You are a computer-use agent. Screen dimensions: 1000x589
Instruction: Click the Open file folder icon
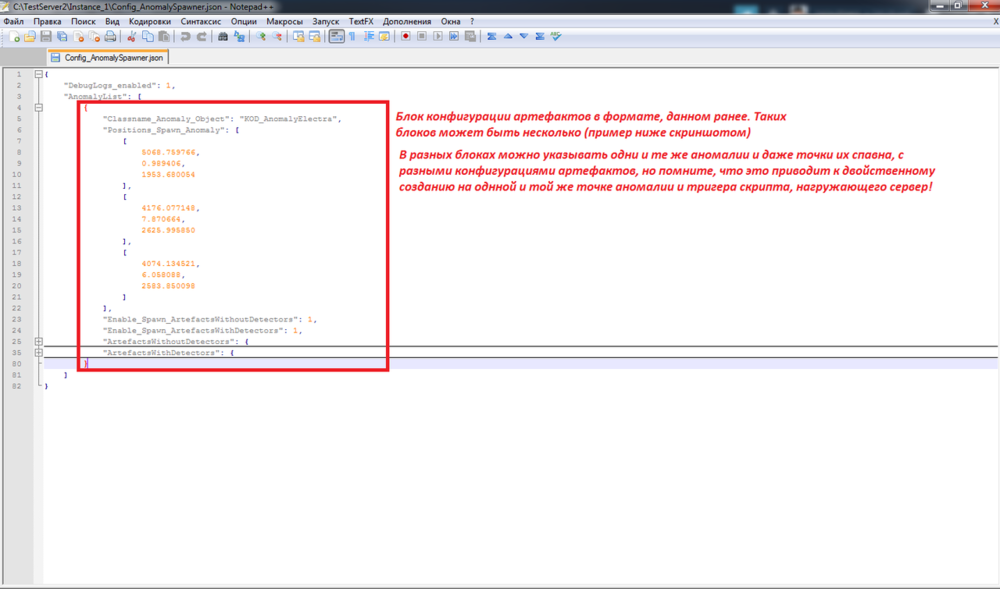point(30,37)
